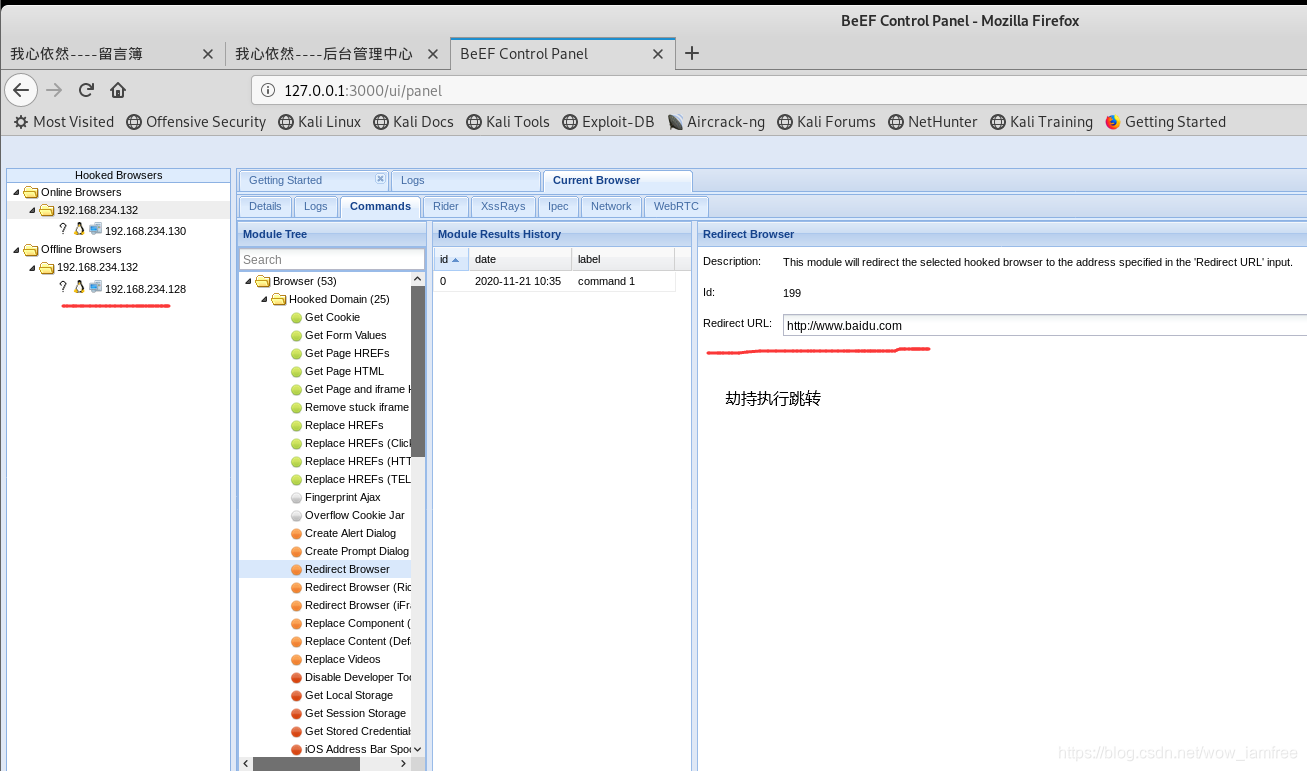
Task: Sort results by date column header
Action: [520, 259]
